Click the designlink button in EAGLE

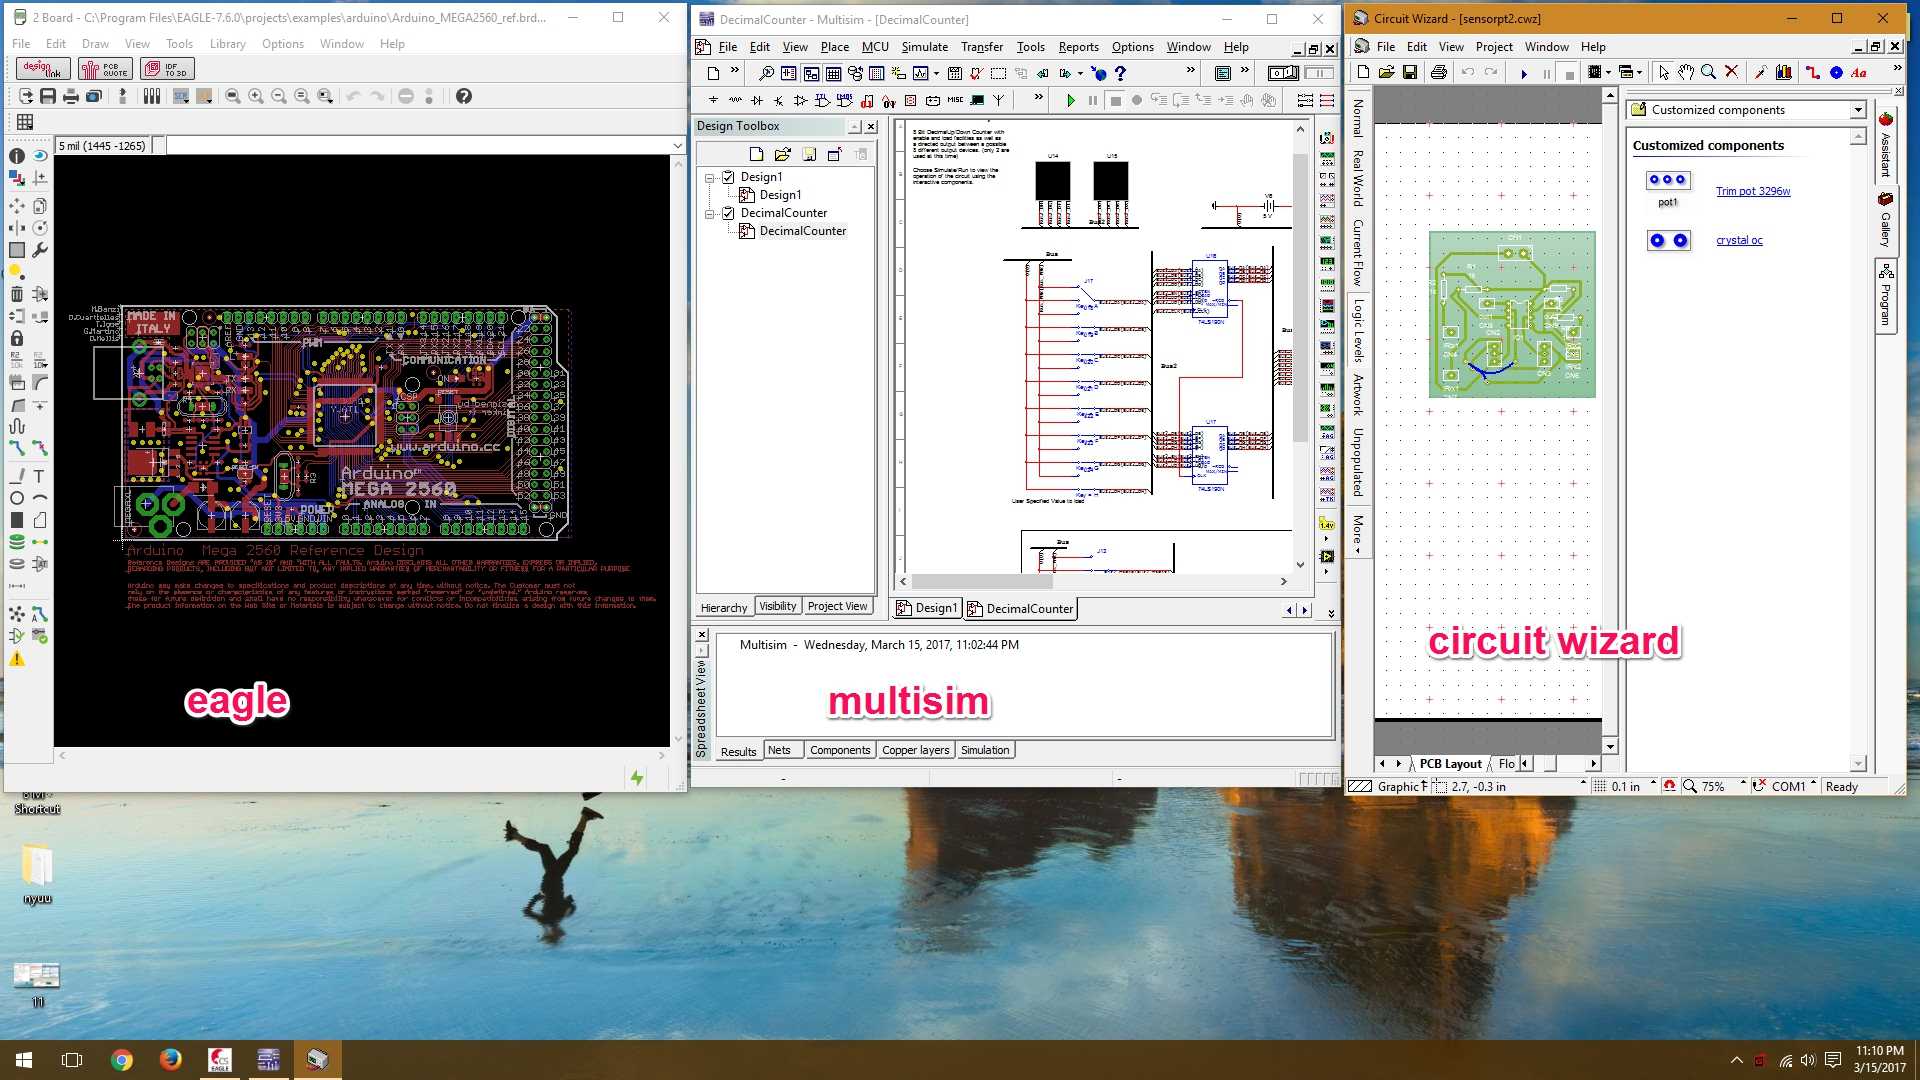coord(43,68)
